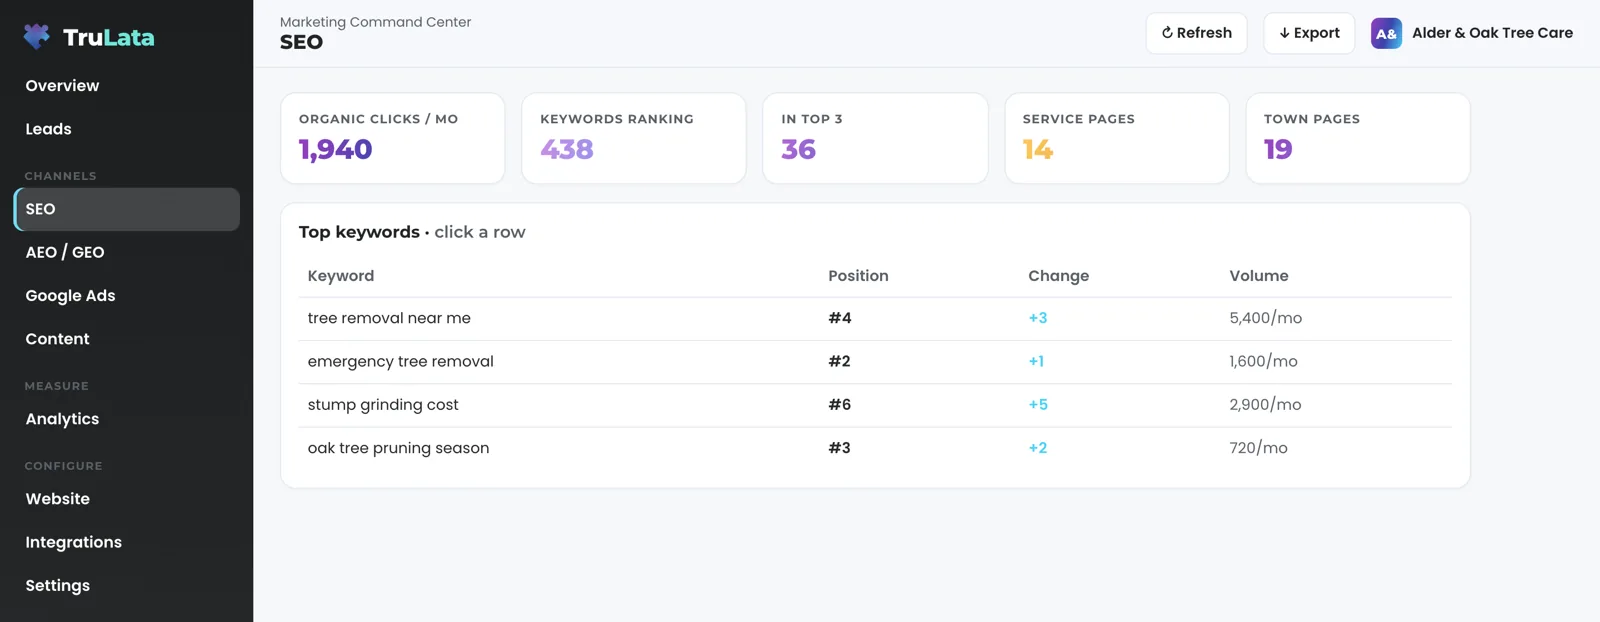
Task: Click position #6 cell
Action: 840,405
